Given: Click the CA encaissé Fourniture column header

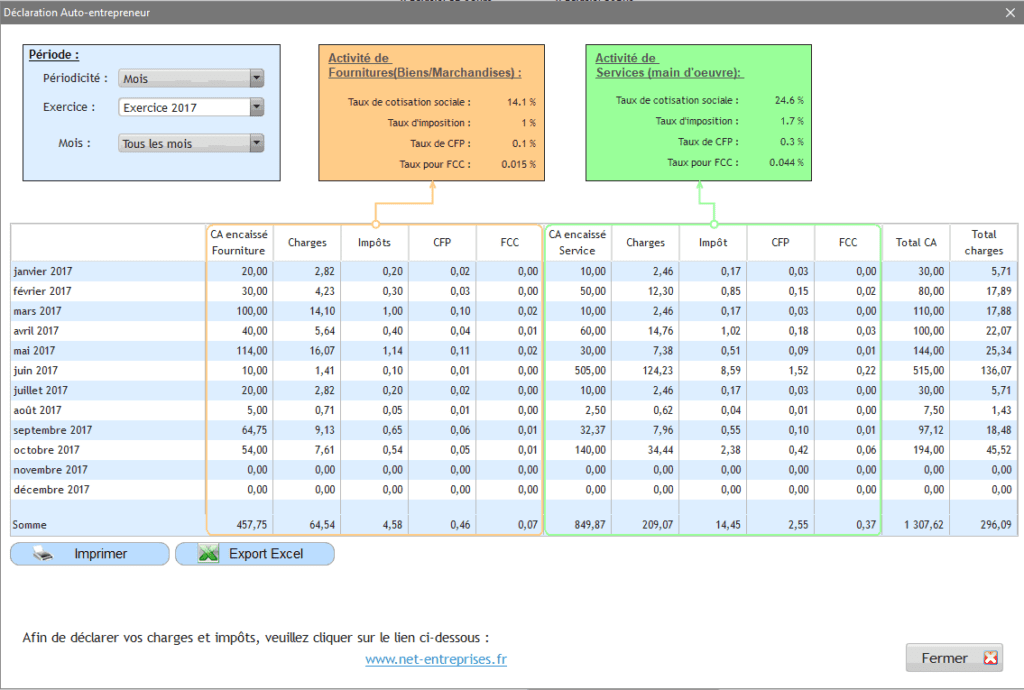Looking at the screenshot, I should 238,241.
